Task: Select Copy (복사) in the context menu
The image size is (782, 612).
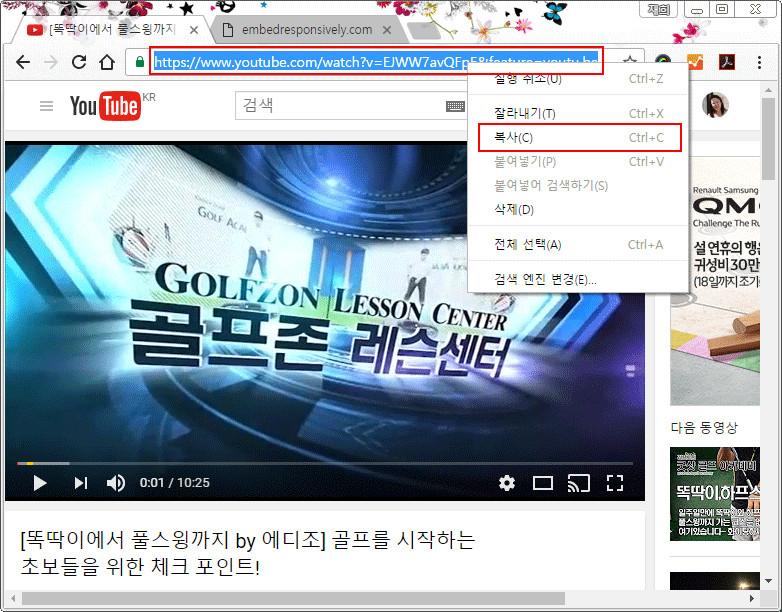Action: coord(580,138)
